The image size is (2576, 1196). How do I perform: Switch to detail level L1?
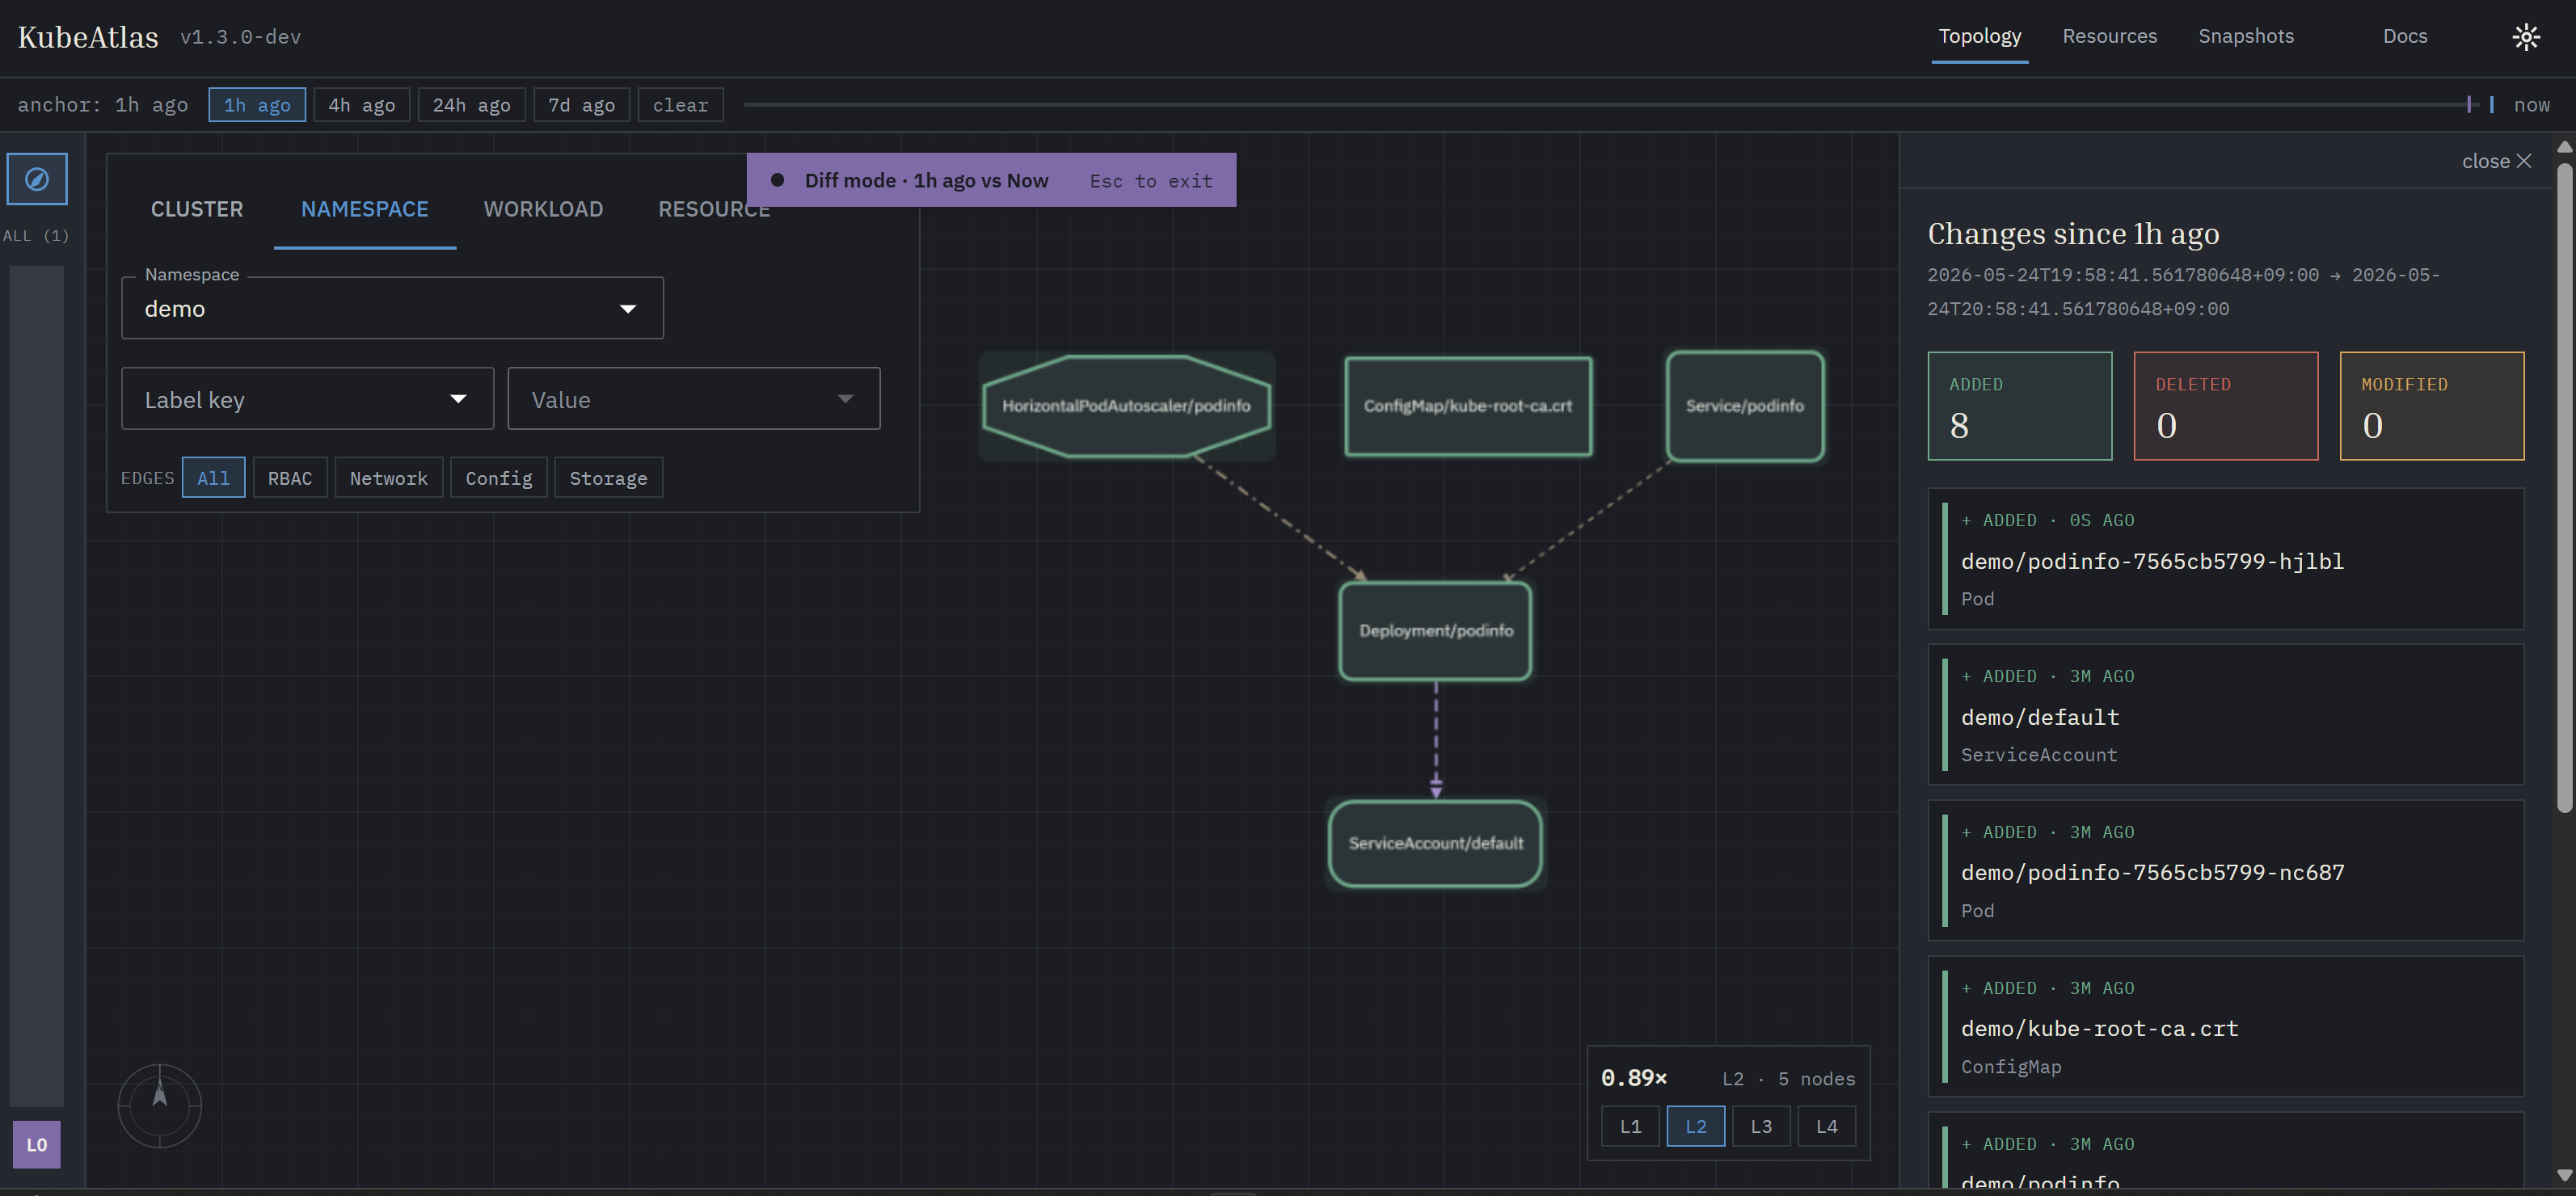pos(1631,1126)
